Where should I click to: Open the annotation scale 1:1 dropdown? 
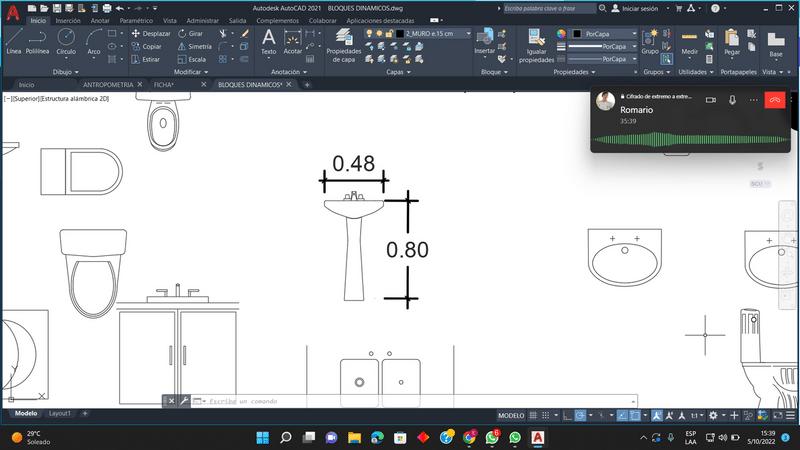[696, 415]
